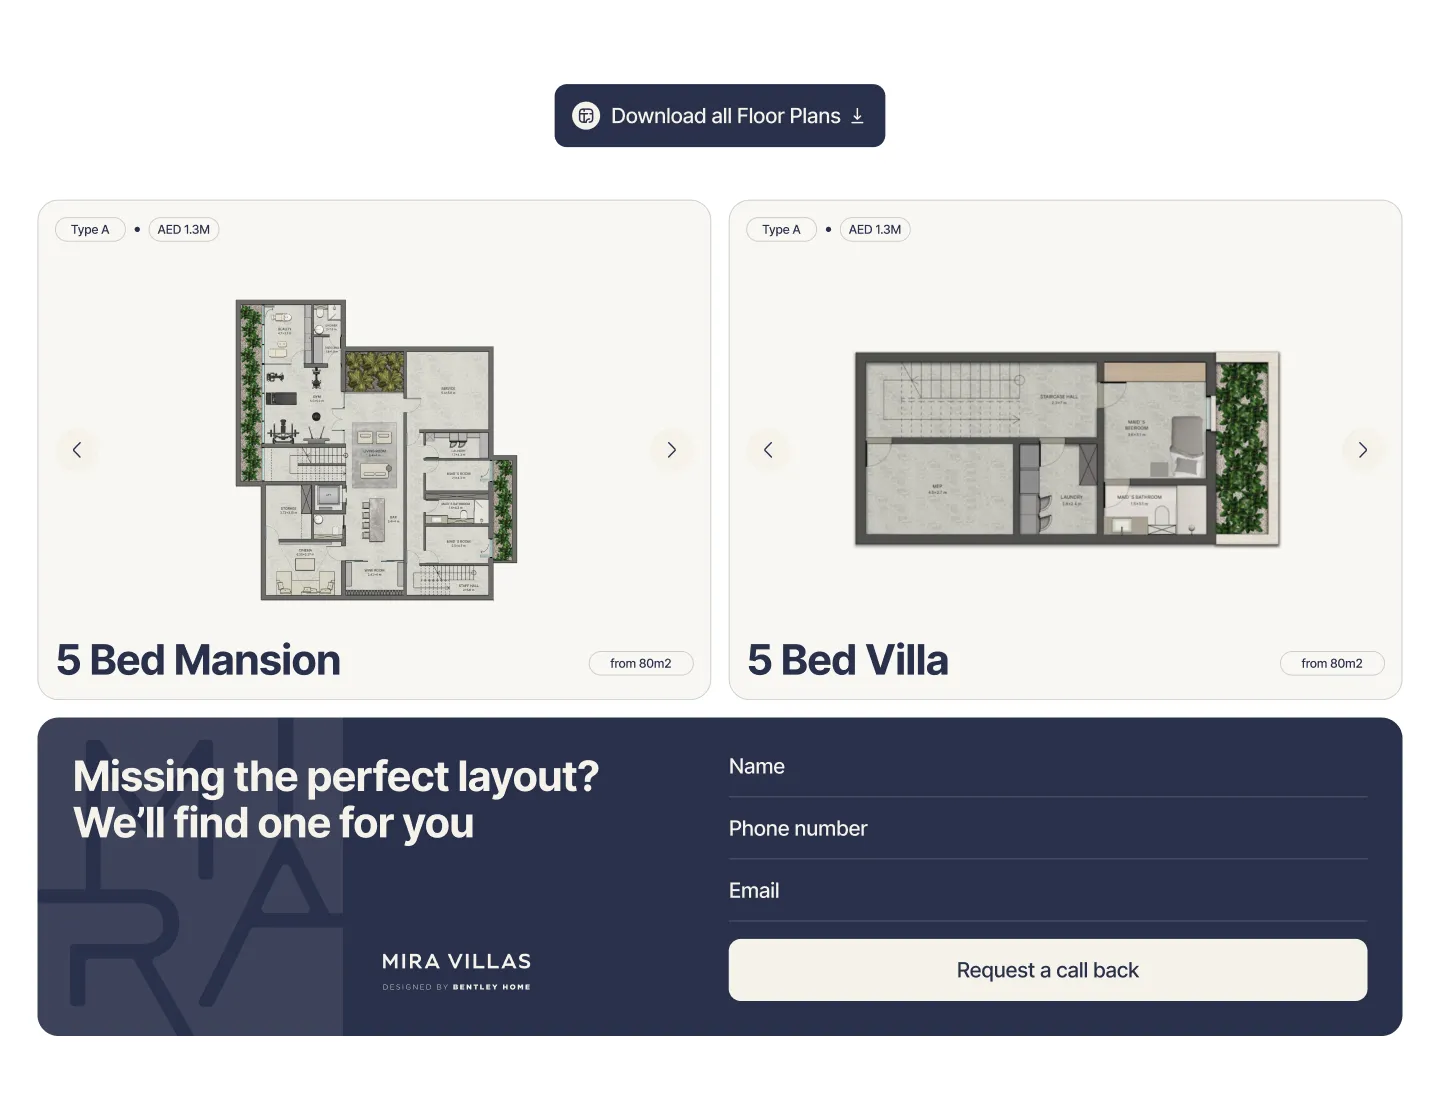This screenshot has width=1440, height=1120.
Task: Select the 5 Bed Villa heading
Action: (x=848, y=660)
